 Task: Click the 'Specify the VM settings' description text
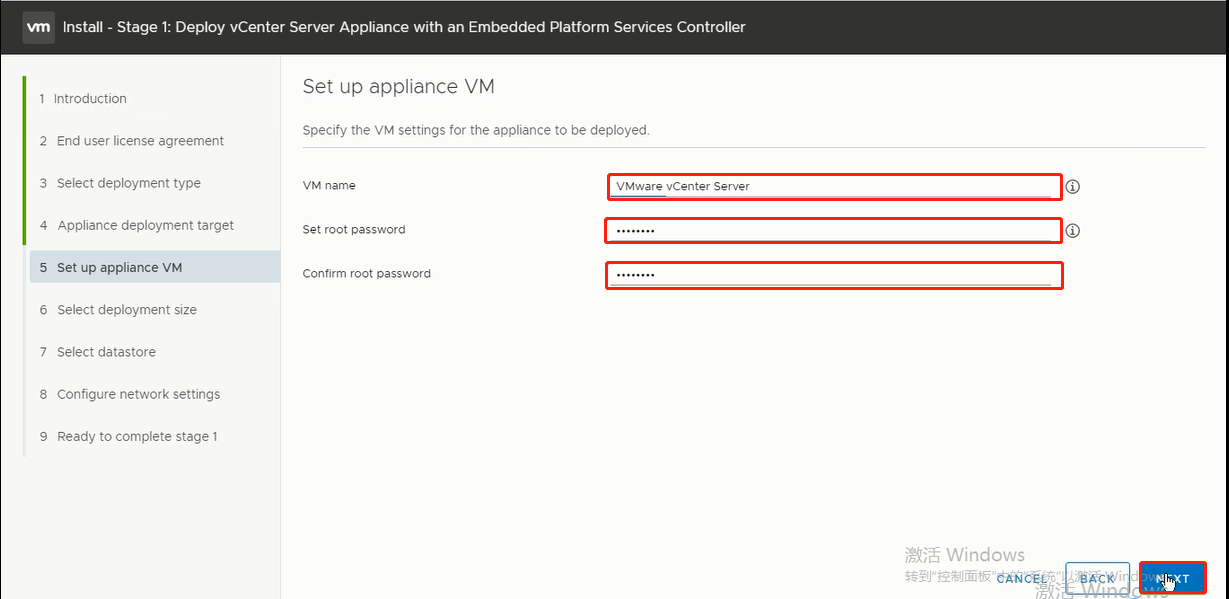pos(476,130)
